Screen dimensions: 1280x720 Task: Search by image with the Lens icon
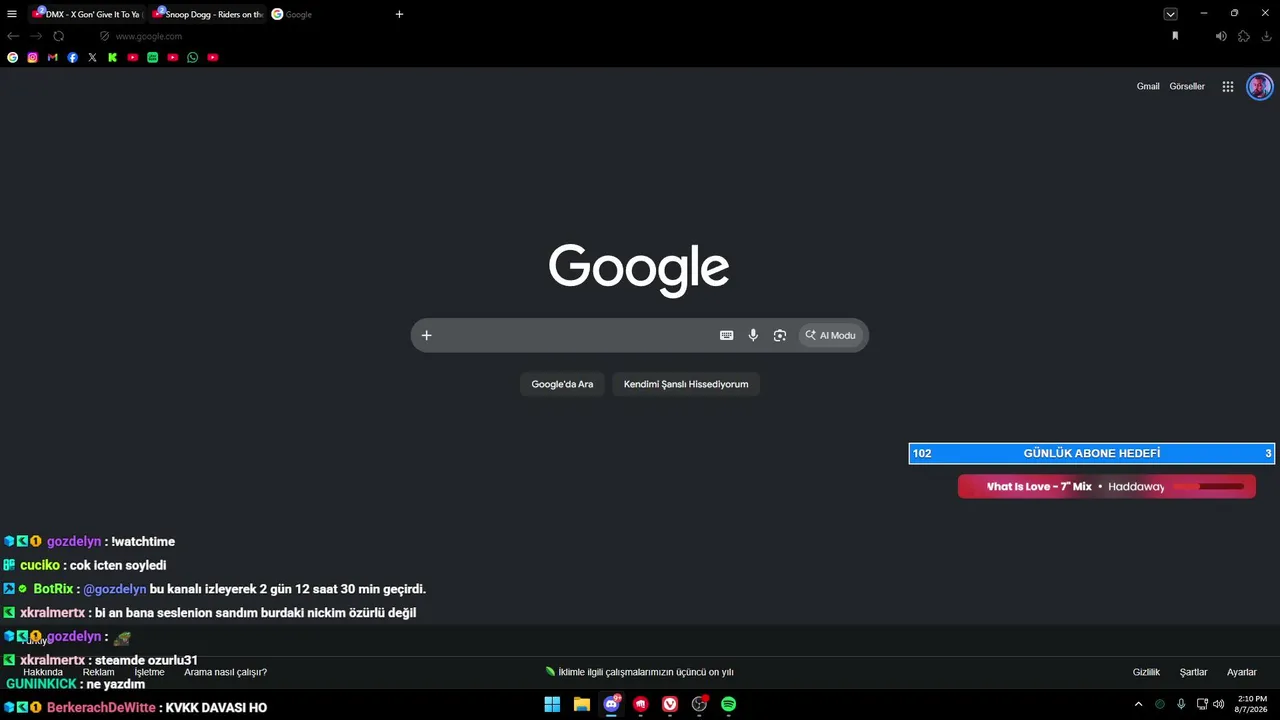tap(780, 335)
